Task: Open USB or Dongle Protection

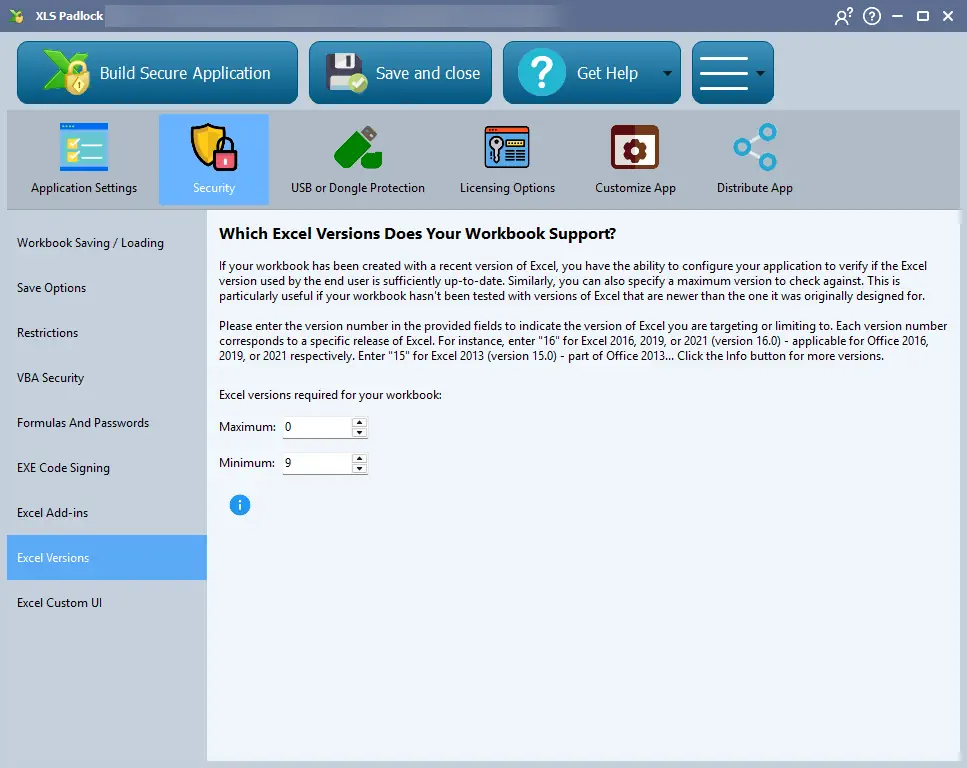Action: [357, 160]
